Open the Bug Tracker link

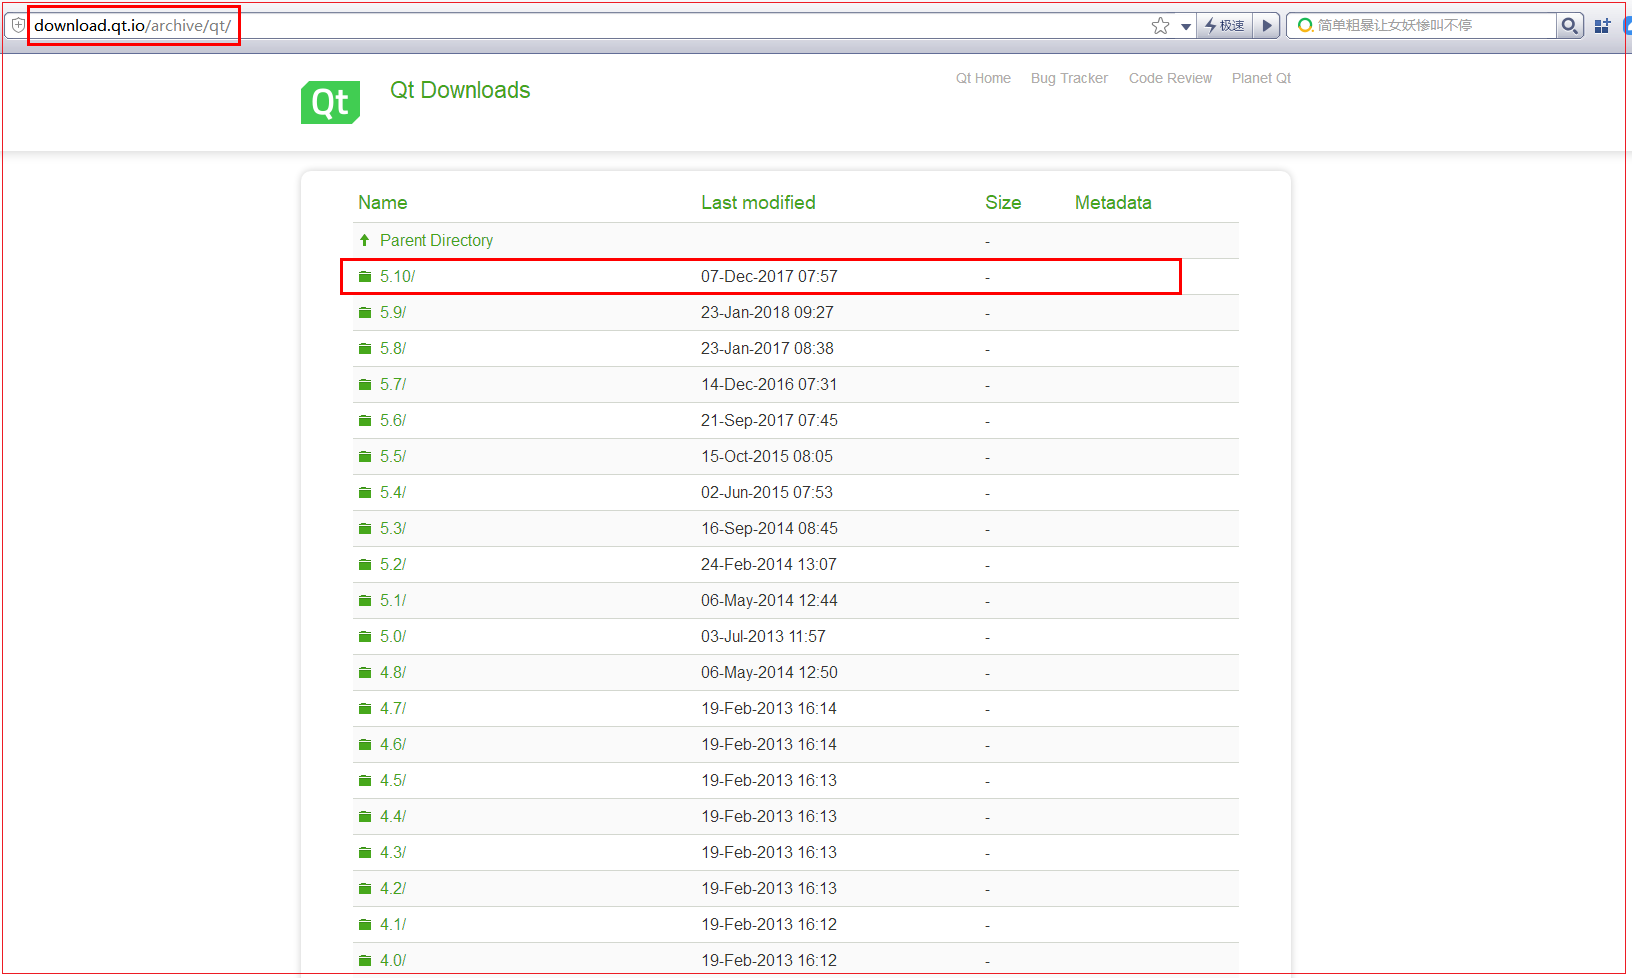(1069, 78)
